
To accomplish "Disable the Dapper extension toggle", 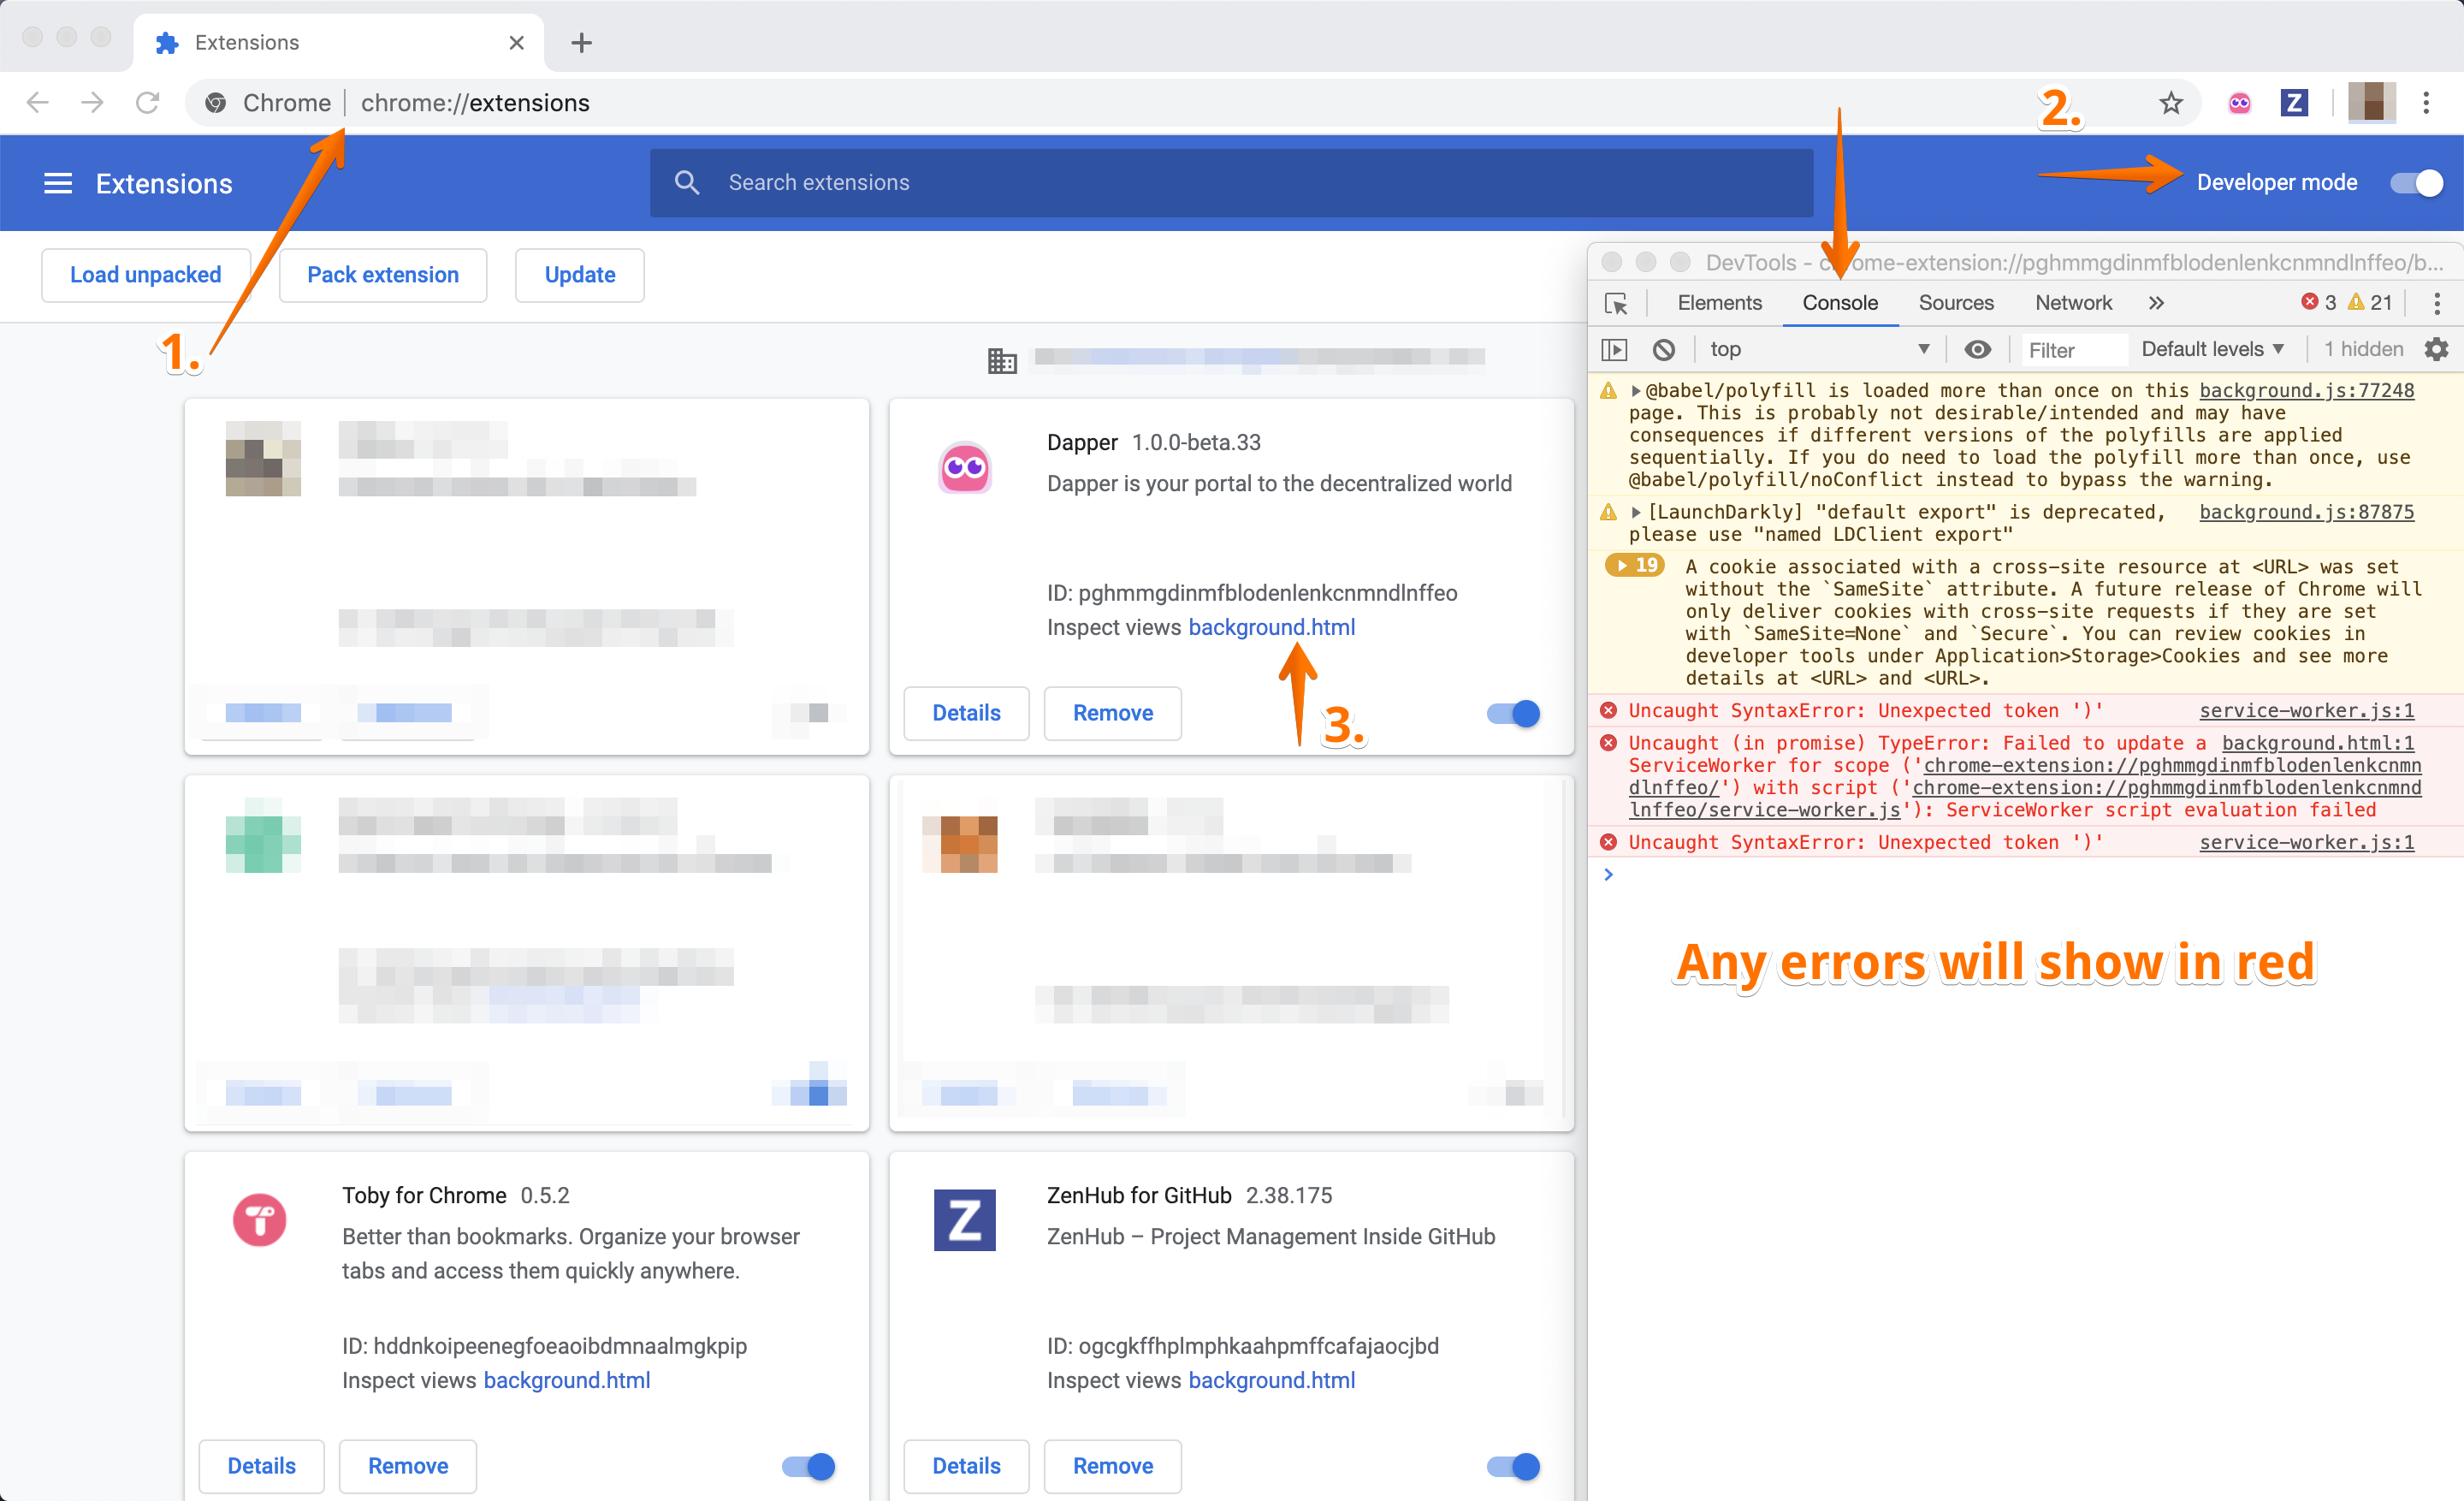I will click(1513, 713).
